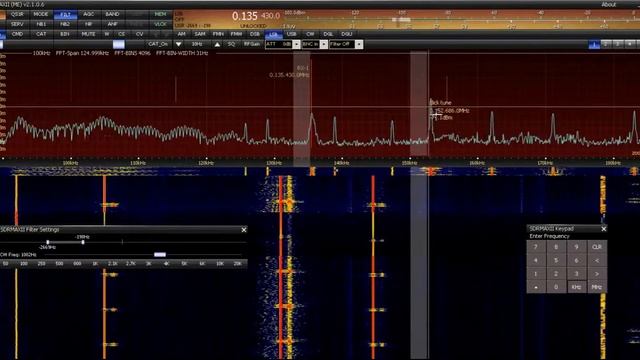Click the keypad backspace '<' key

[x=597, y=260]
